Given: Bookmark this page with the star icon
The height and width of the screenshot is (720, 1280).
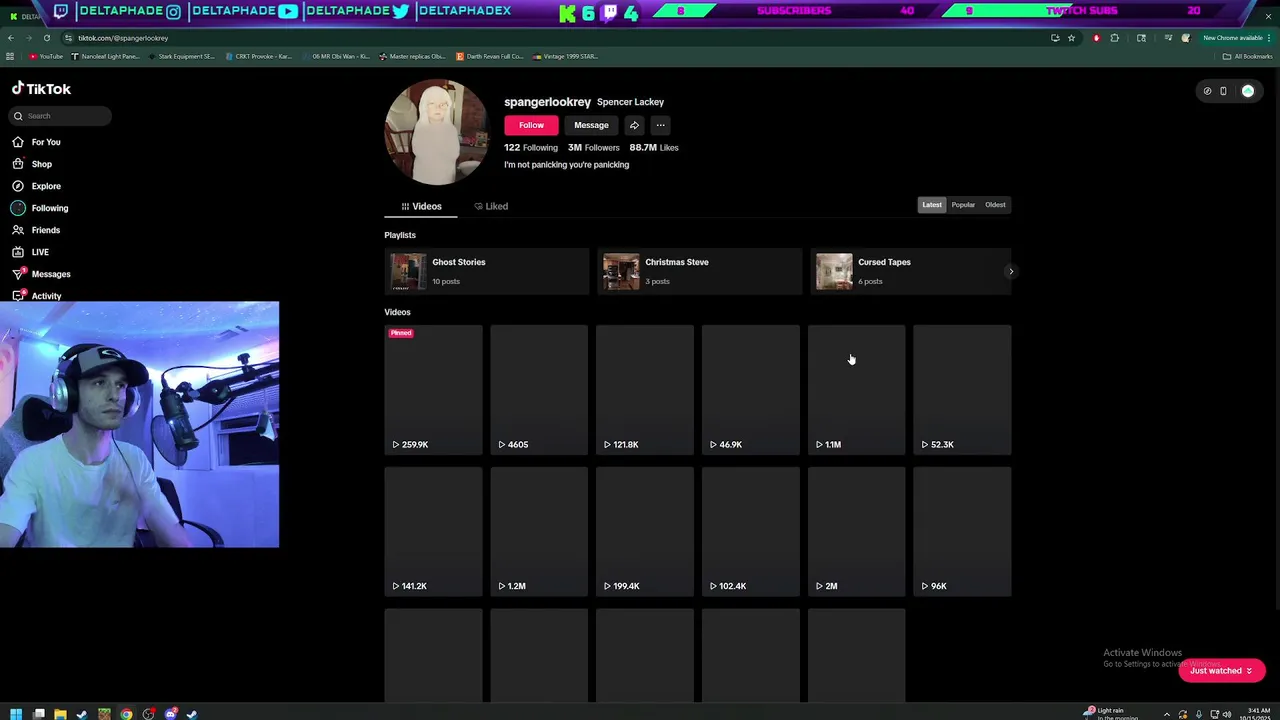Looking at the screenshot, I should click(x=1071, y=38).
